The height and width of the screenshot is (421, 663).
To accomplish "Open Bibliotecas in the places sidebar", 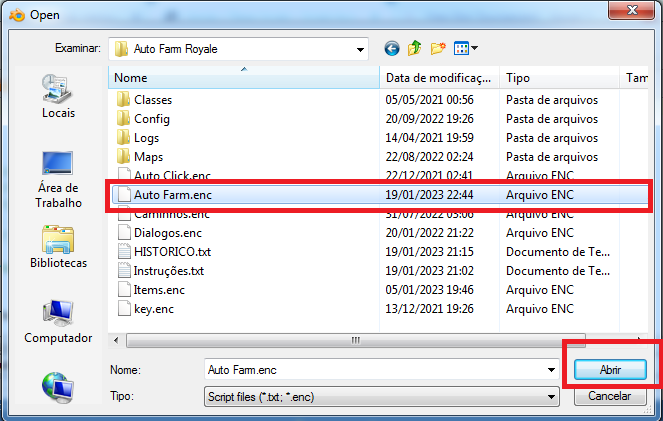I will click(x=58, y=248).
